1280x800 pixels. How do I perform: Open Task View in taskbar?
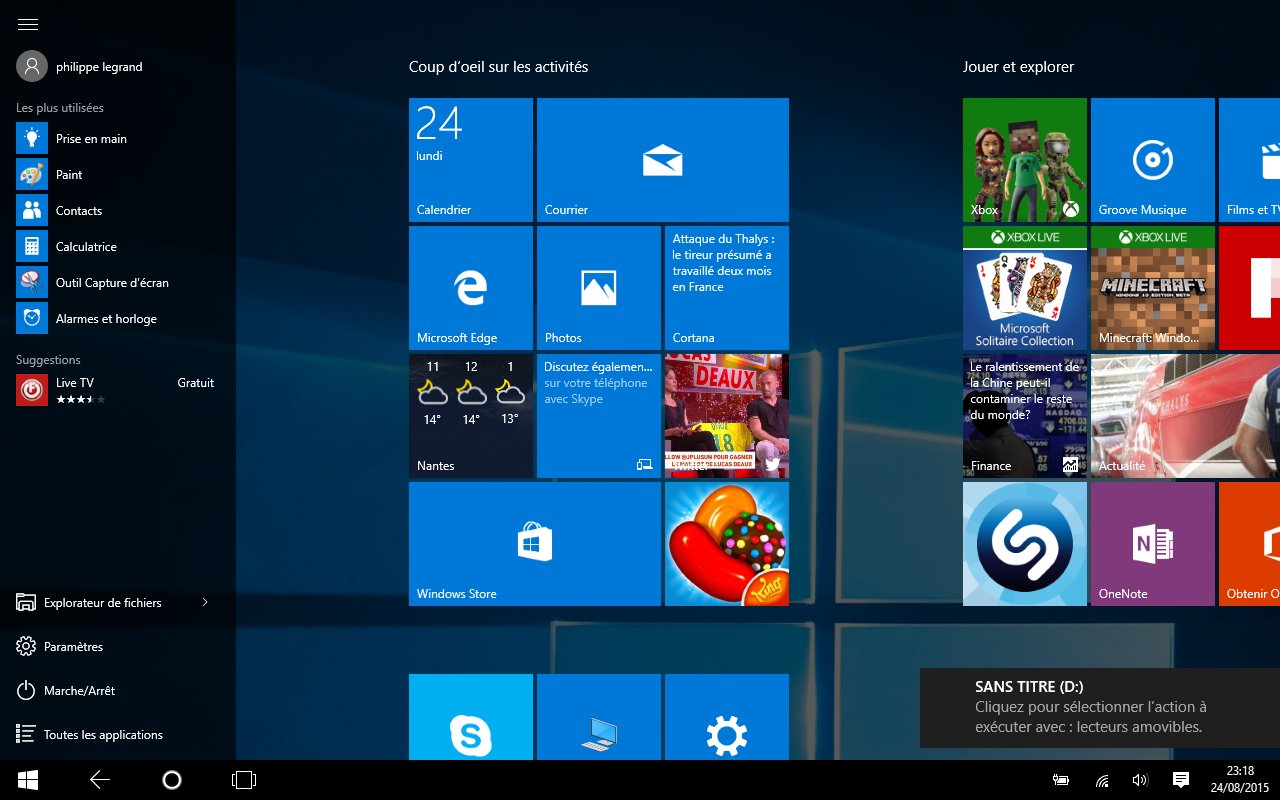point(244,780)
